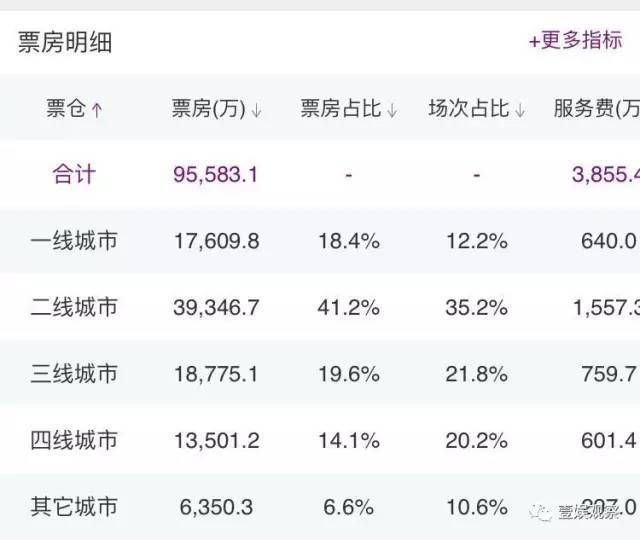Click the 21.8% screening share cell
The height and width of the screenshot is (540, 640).
tap(477, 374)
